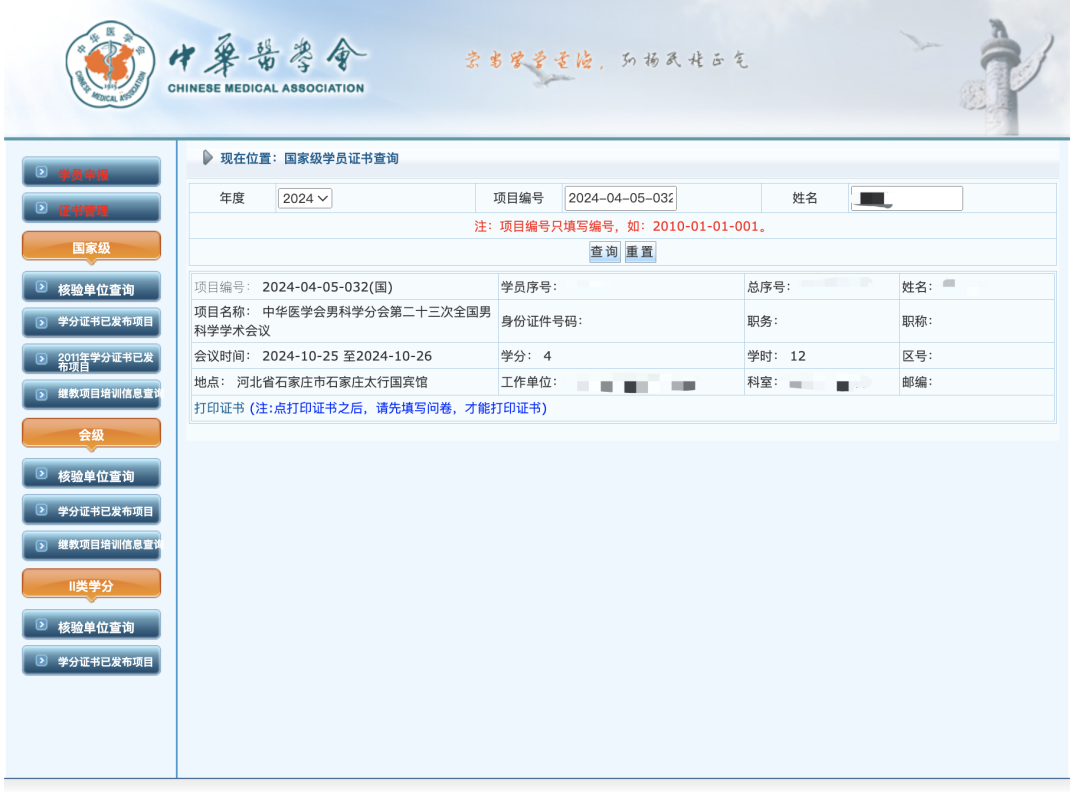Open the 学员申报 sidebar section
The width and height of the screenshot is (1080, 792).
90,172
